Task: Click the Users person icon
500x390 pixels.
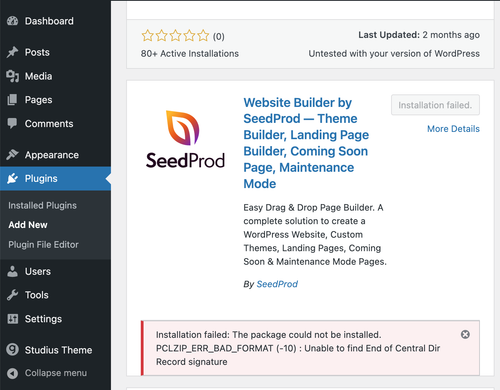Action: point(12,271)
